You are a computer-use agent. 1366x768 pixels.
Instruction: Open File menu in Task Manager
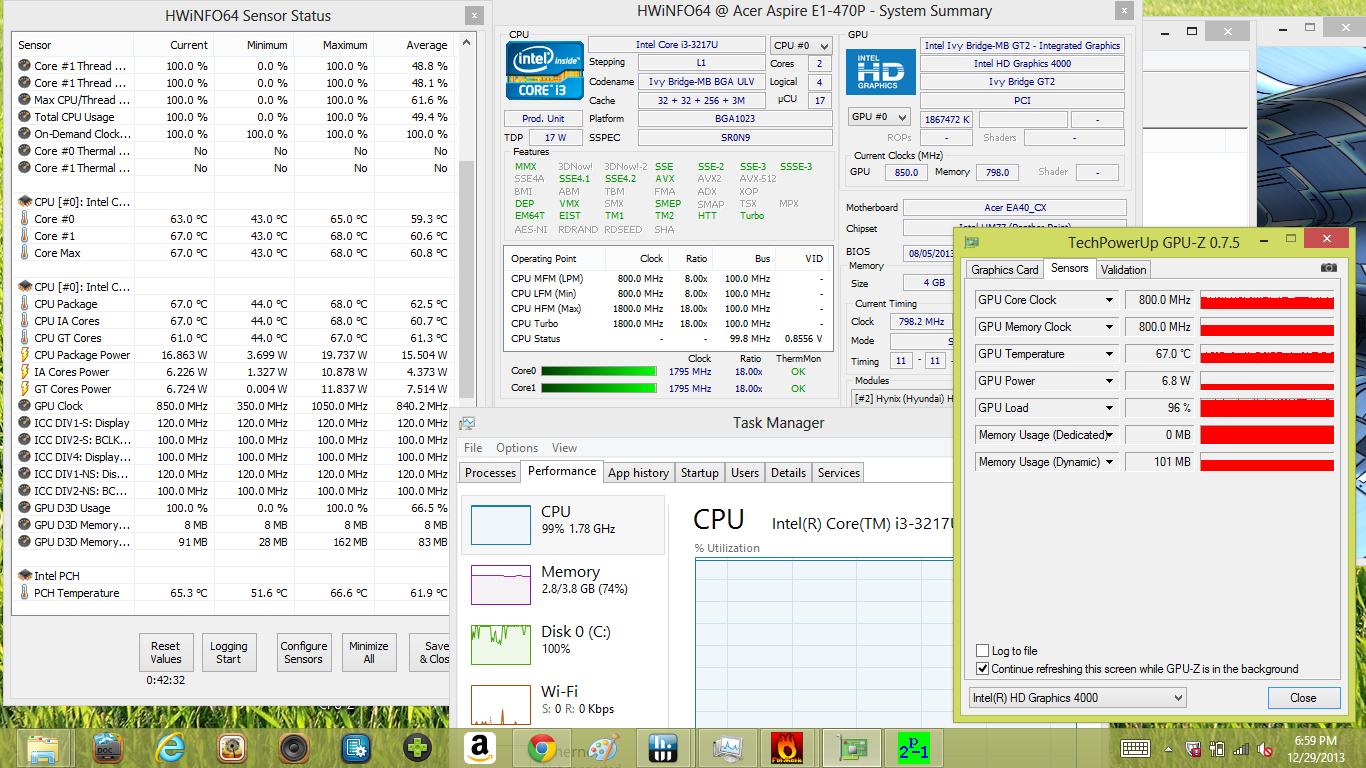click(473, 448)
